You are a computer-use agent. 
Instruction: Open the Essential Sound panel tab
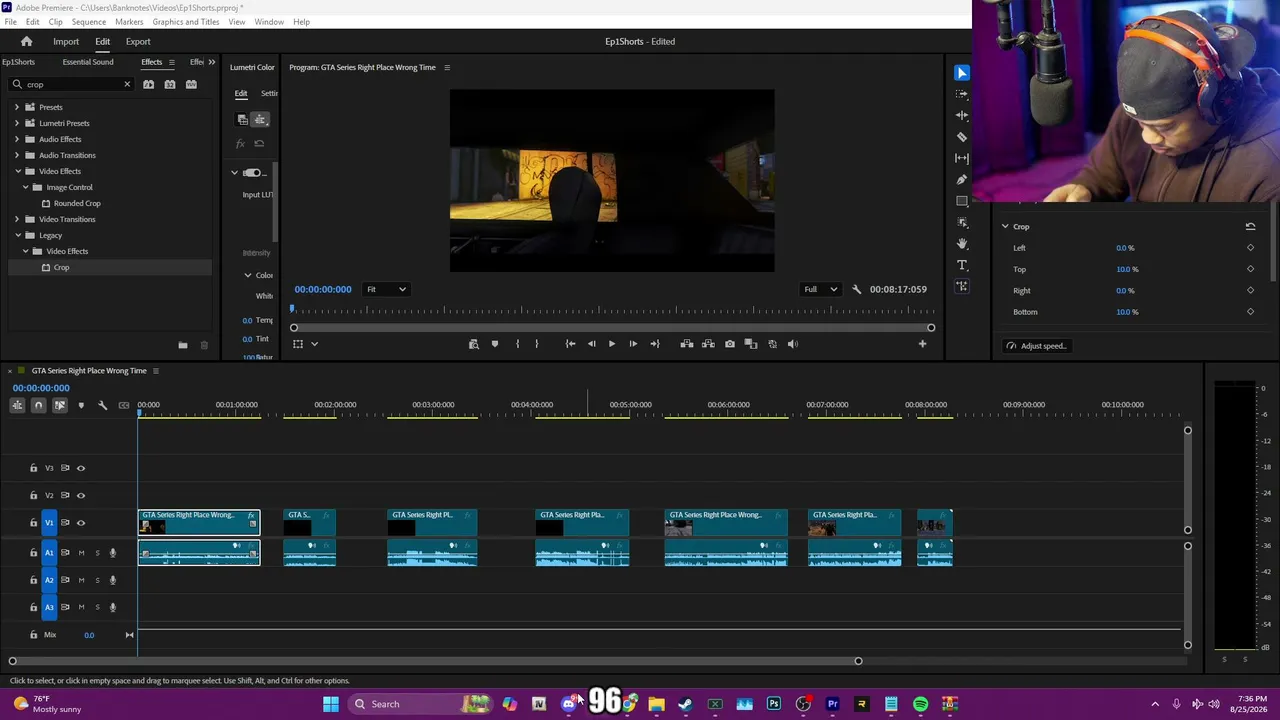[x=88, y=62]
